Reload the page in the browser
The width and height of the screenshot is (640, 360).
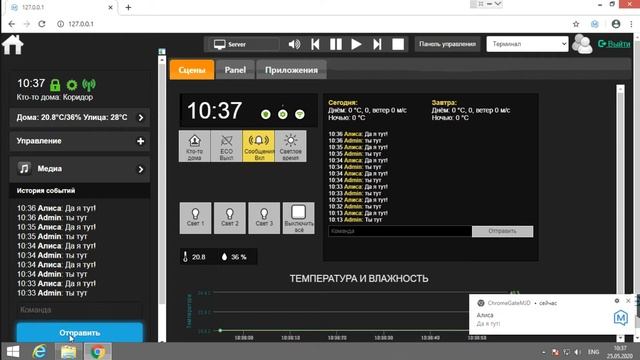pos(42,24)
